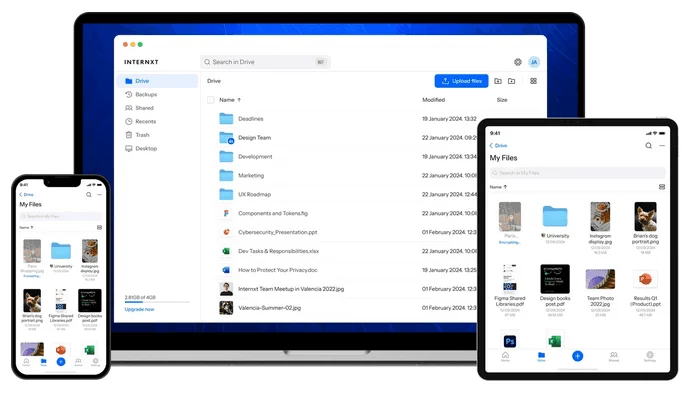This screenshot has width=690, height=401.
Task: Open the more options menu on phone
Action: click(x=99, y=195)
